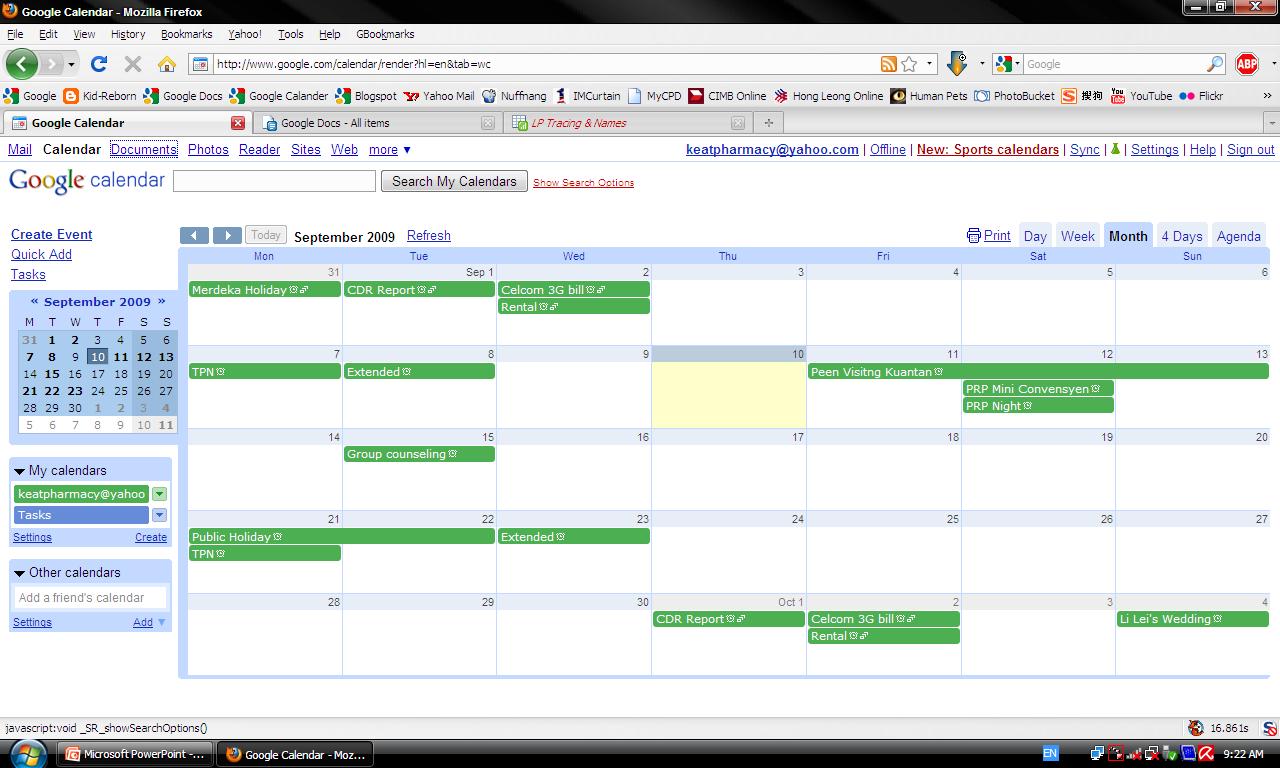1280x768 pixels.
Task: Select the 4 Days view tab
Action: coord(1182,236)
